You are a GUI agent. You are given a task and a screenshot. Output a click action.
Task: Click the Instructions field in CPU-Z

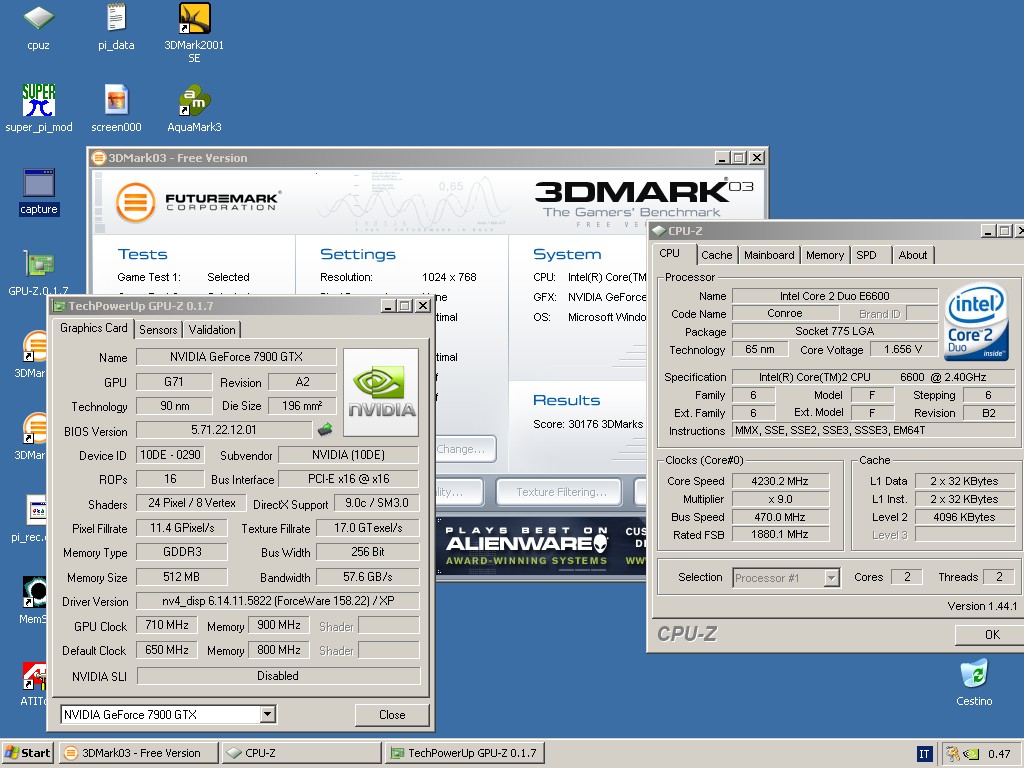[874, 430]
